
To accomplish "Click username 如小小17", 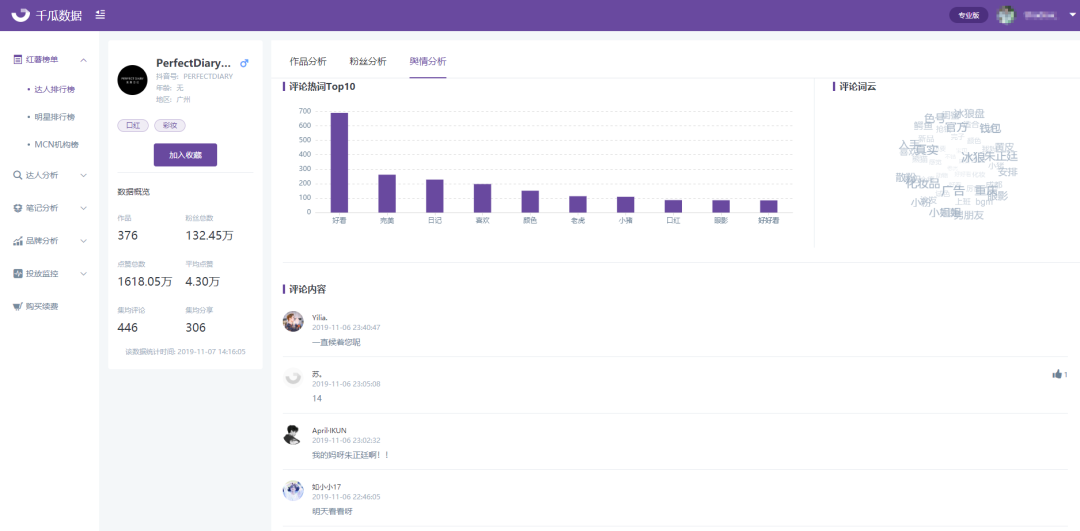I will [326, 487].
